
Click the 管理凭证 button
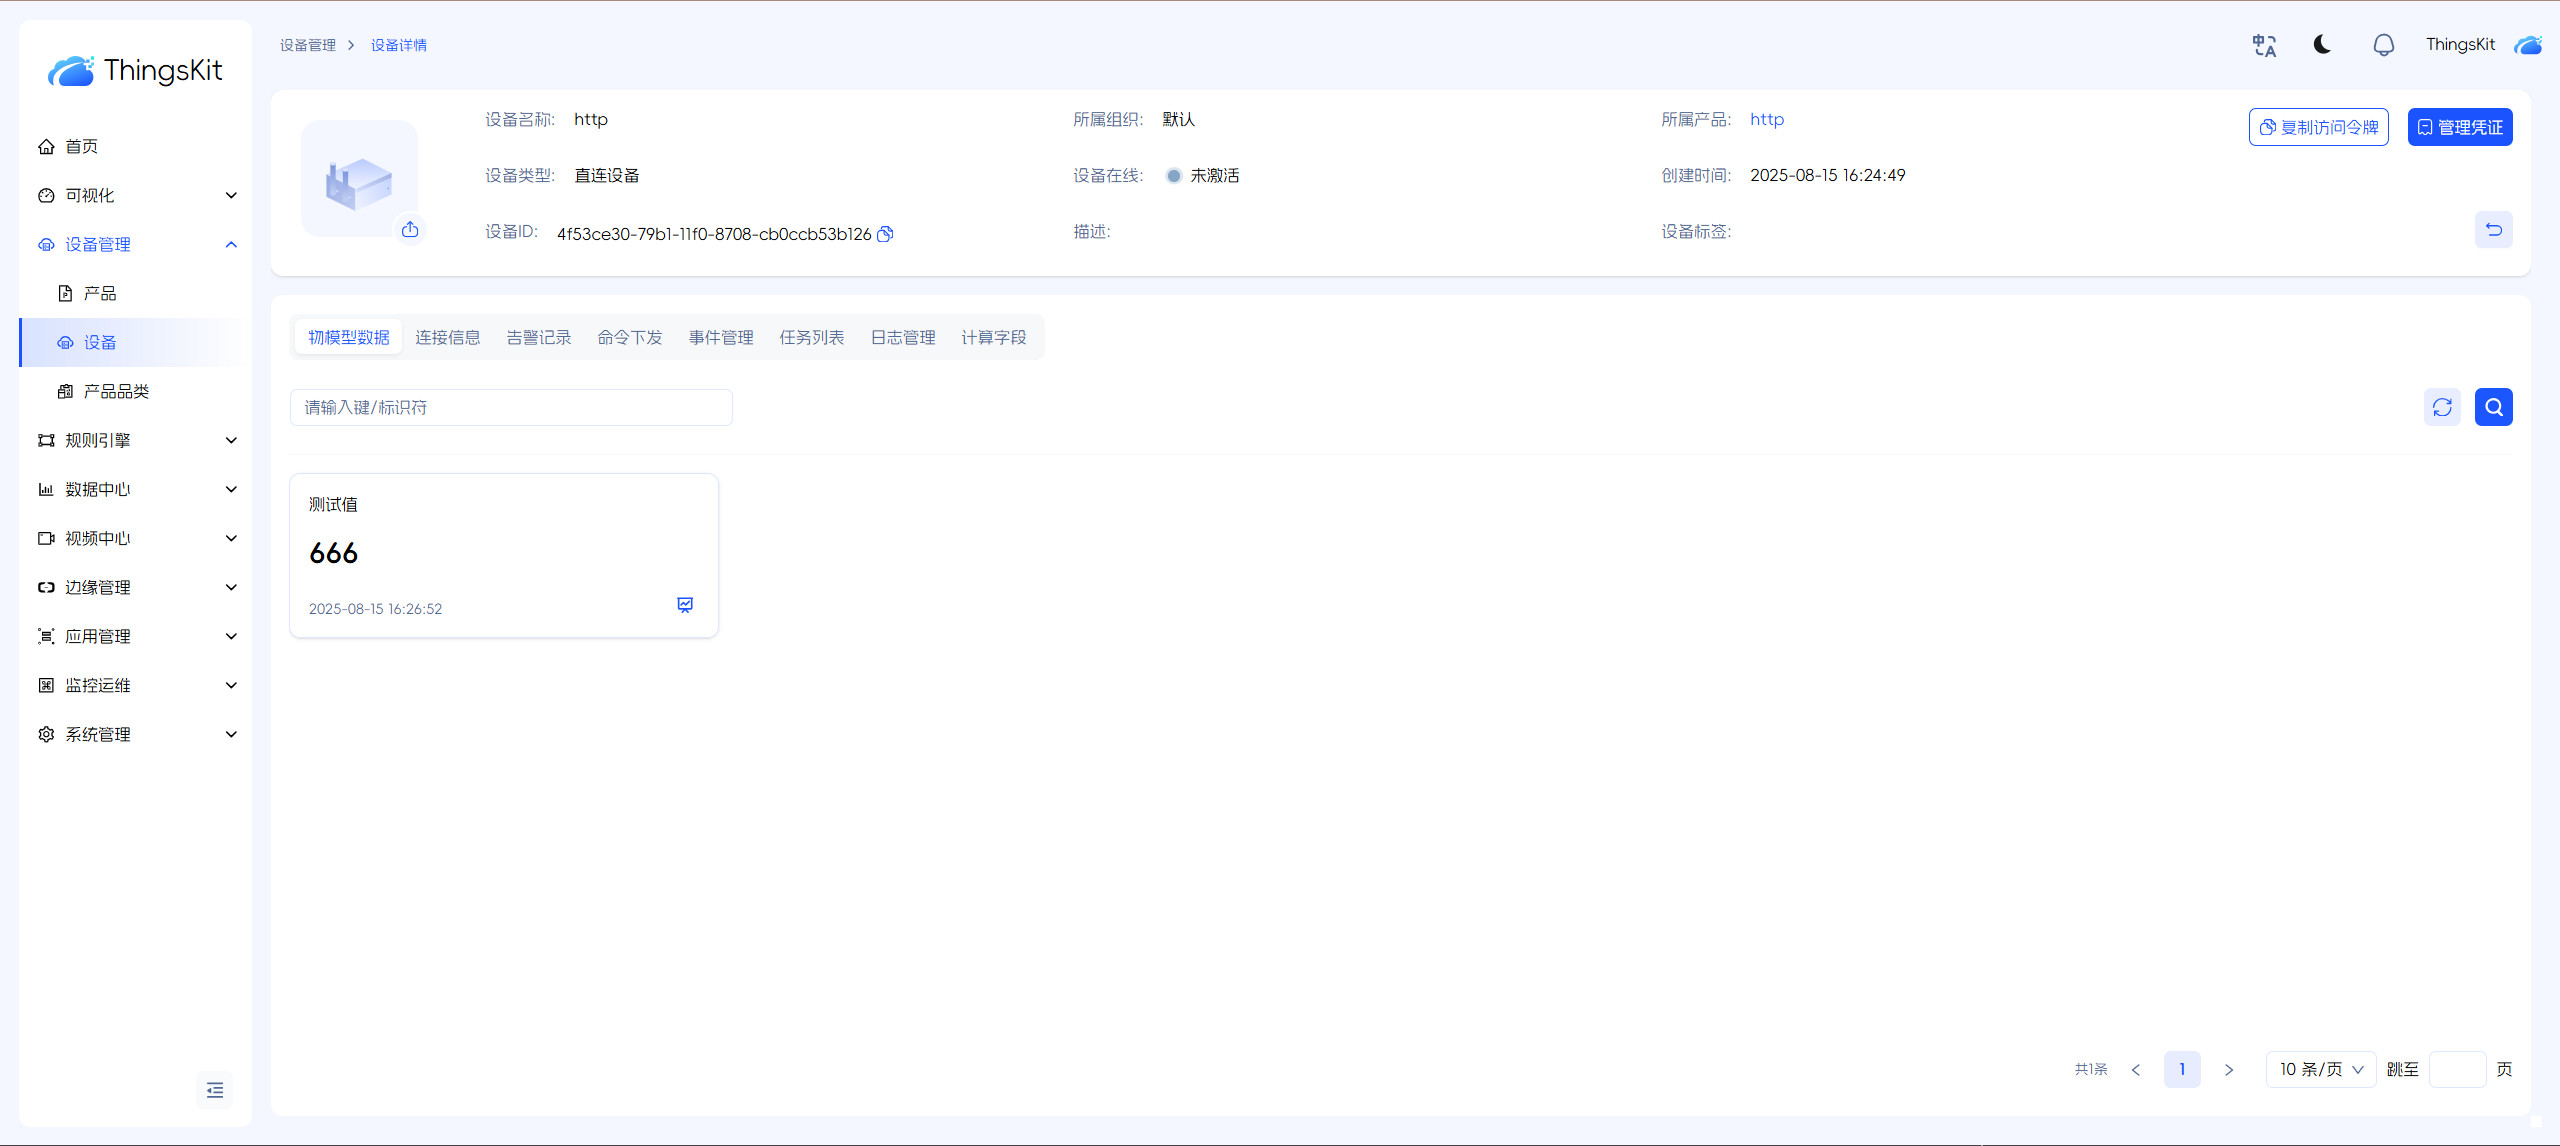point(2459,127)
